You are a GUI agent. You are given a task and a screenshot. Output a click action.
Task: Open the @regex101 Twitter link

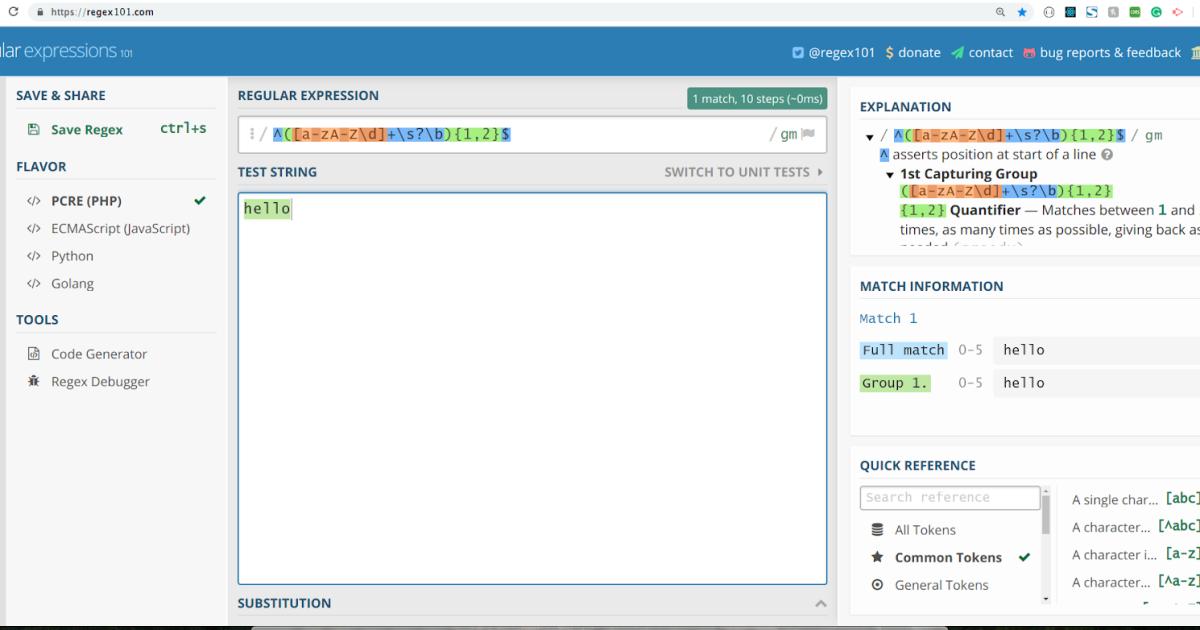[833, 52]
